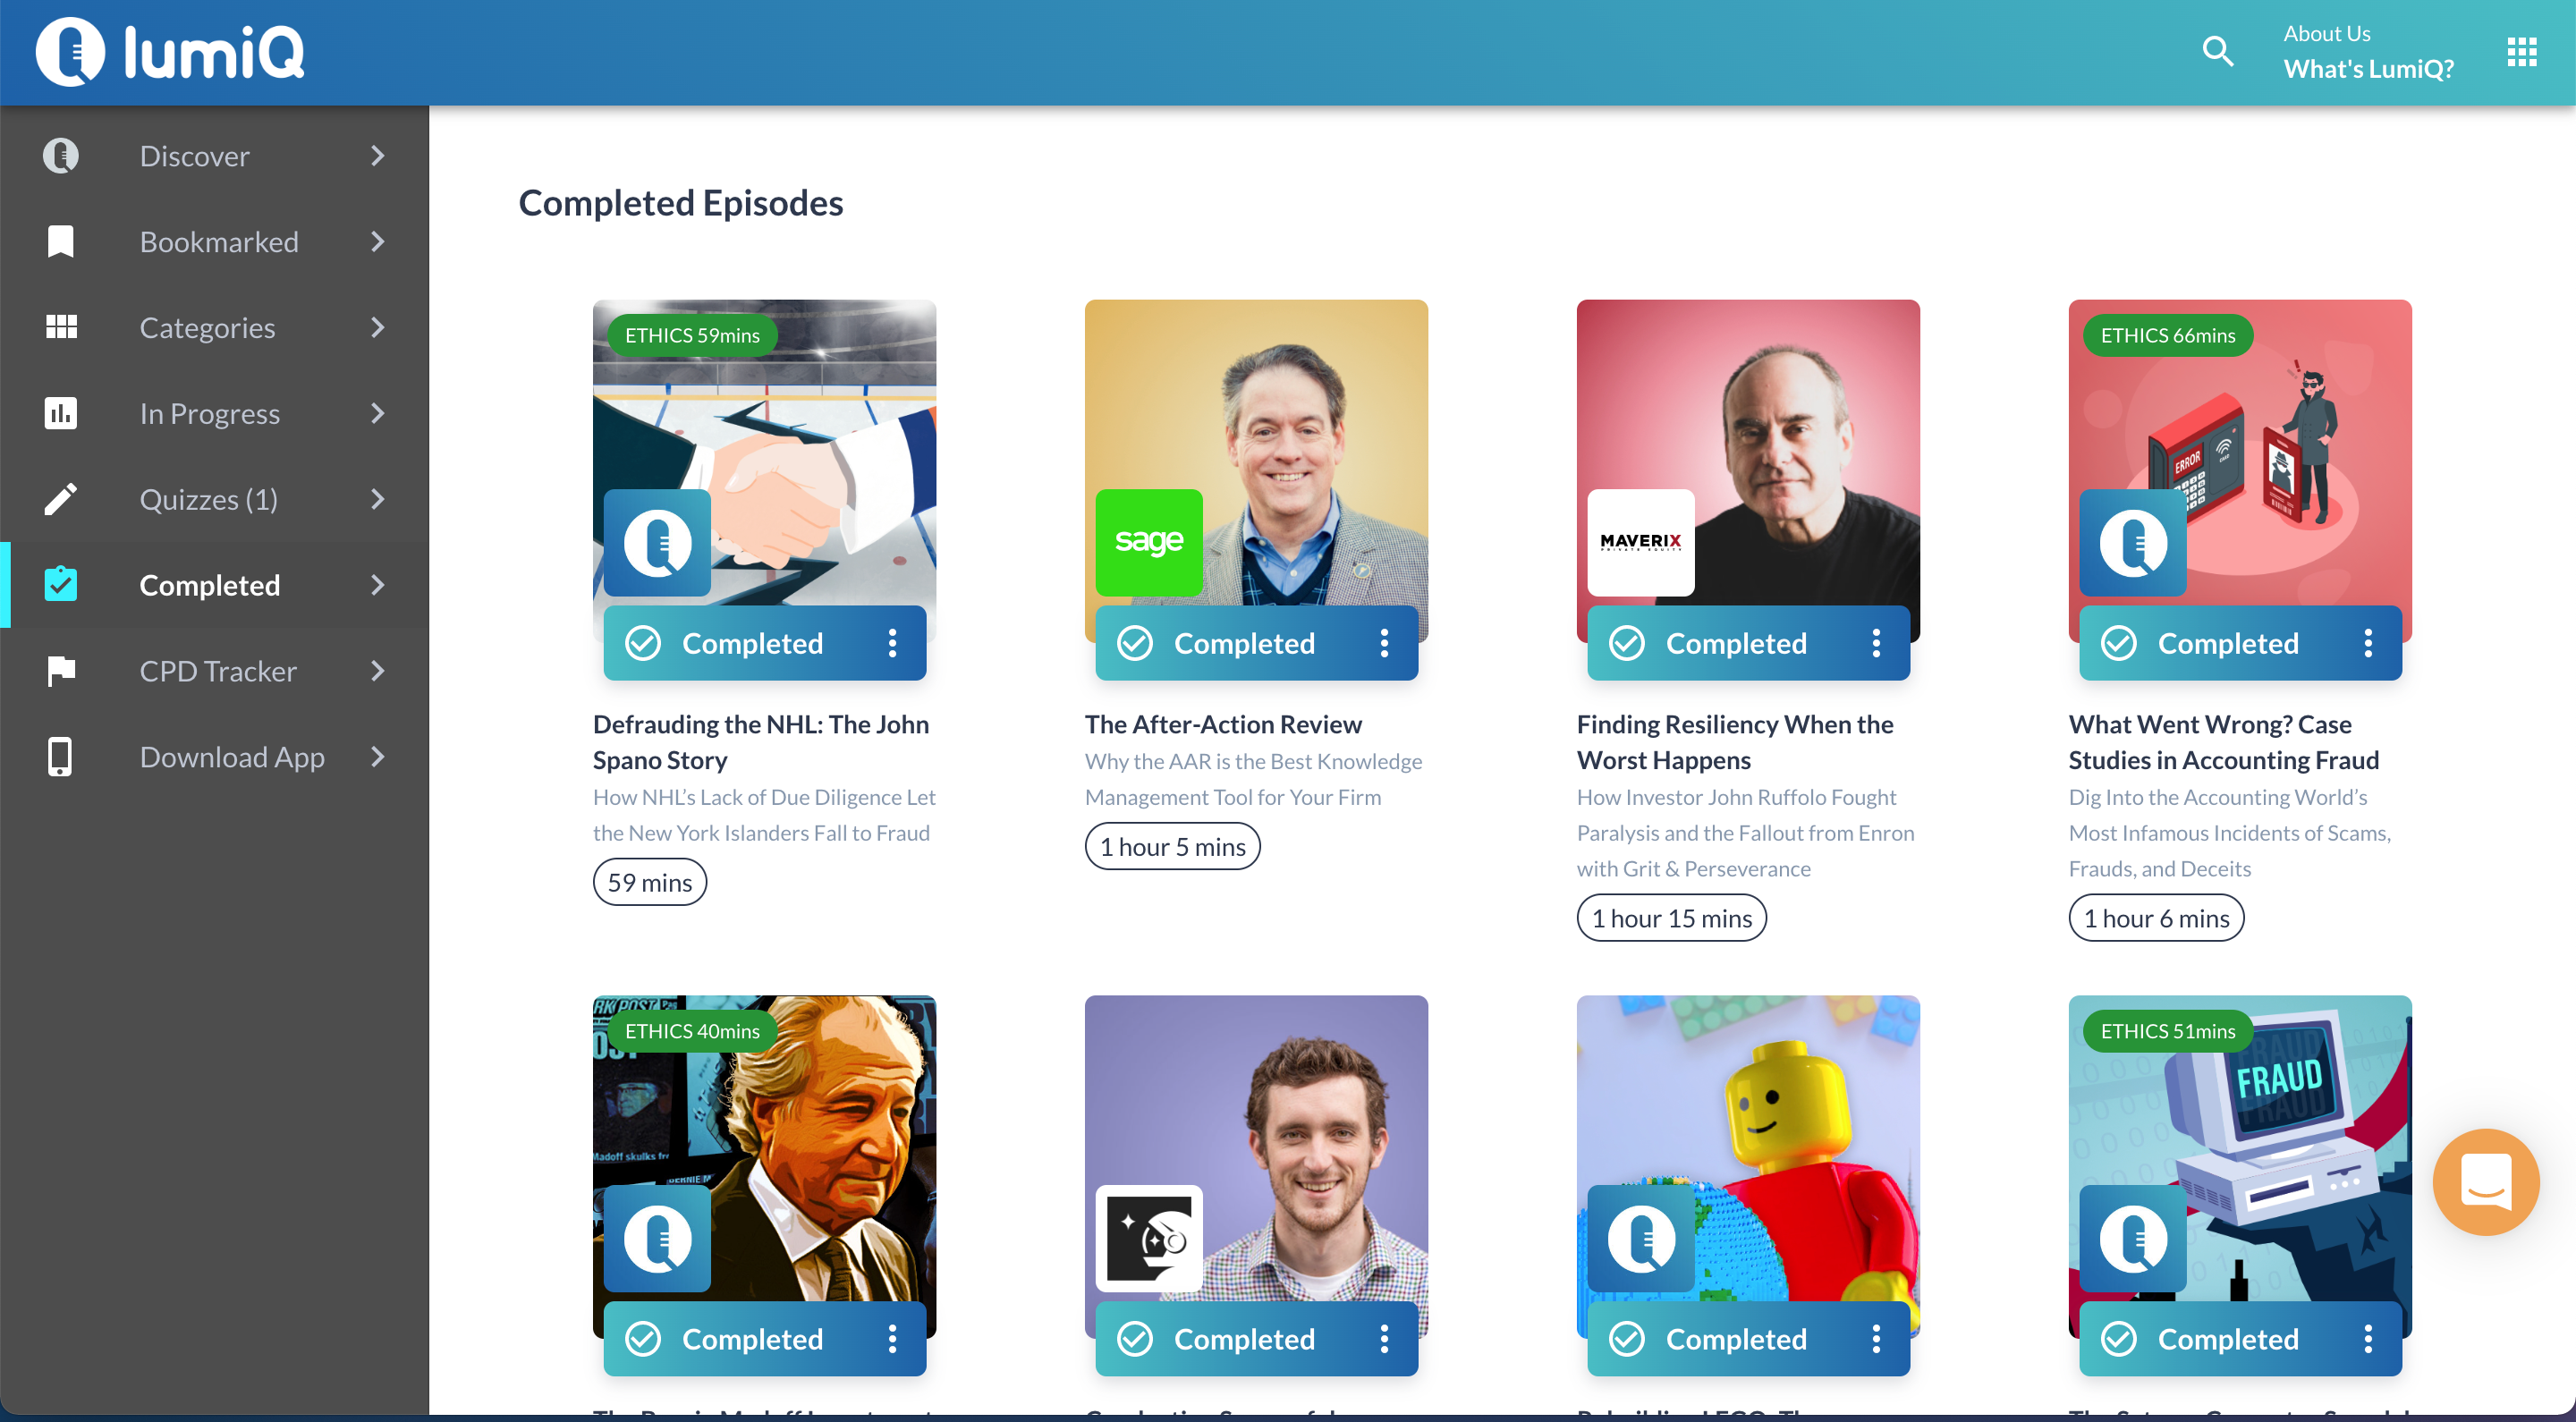Open Defrauding the NHL episode title
The width and height of the screenshot is (2576, 1422).
click(x=760, y=741)
